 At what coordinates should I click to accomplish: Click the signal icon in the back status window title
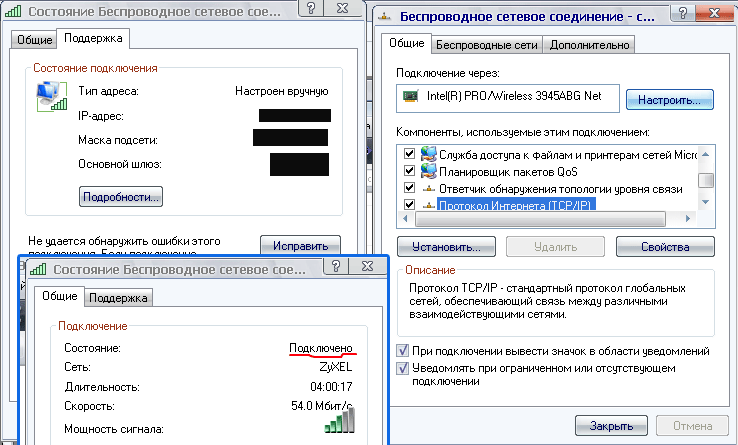pos(13,11)
